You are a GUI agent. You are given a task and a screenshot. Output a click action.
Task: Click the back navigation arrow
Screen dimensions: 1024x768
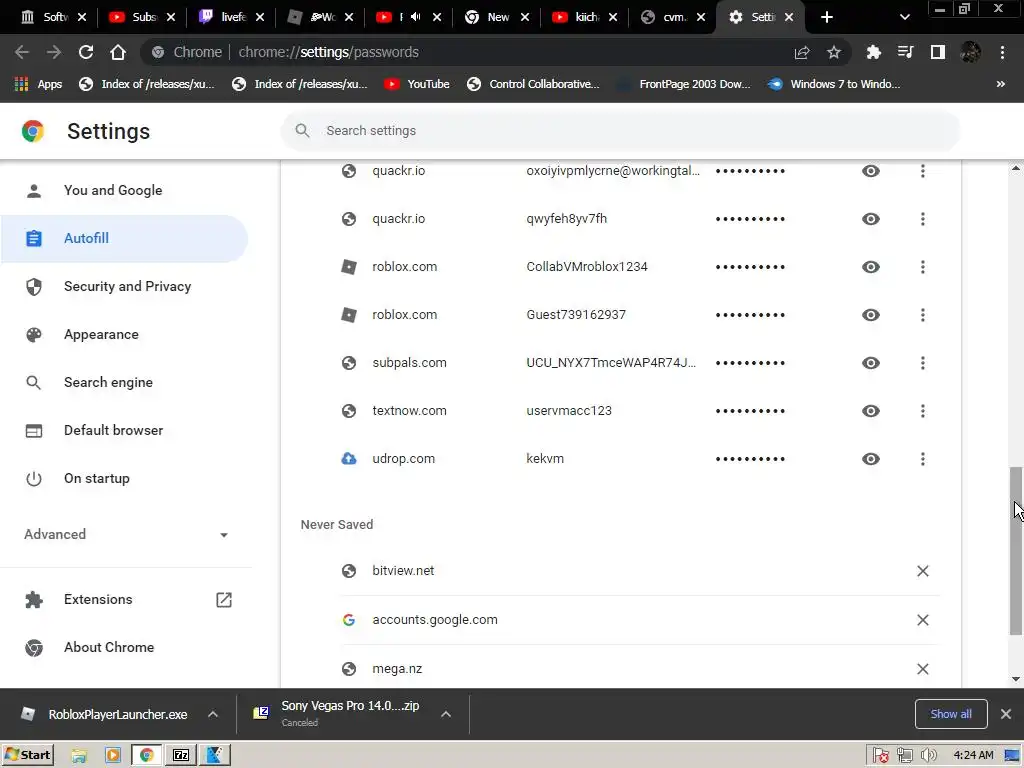(x=22, y=52)
